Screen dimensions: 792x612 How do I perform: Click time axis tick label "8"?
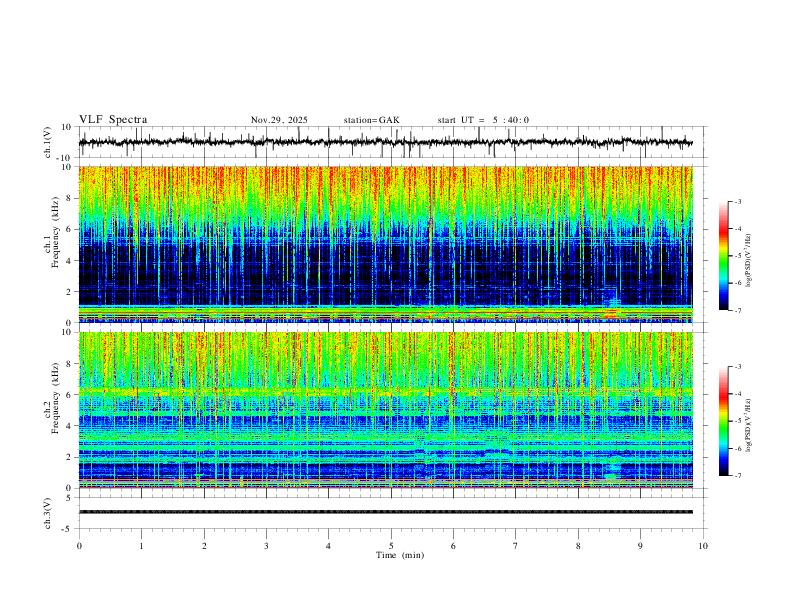578,546
